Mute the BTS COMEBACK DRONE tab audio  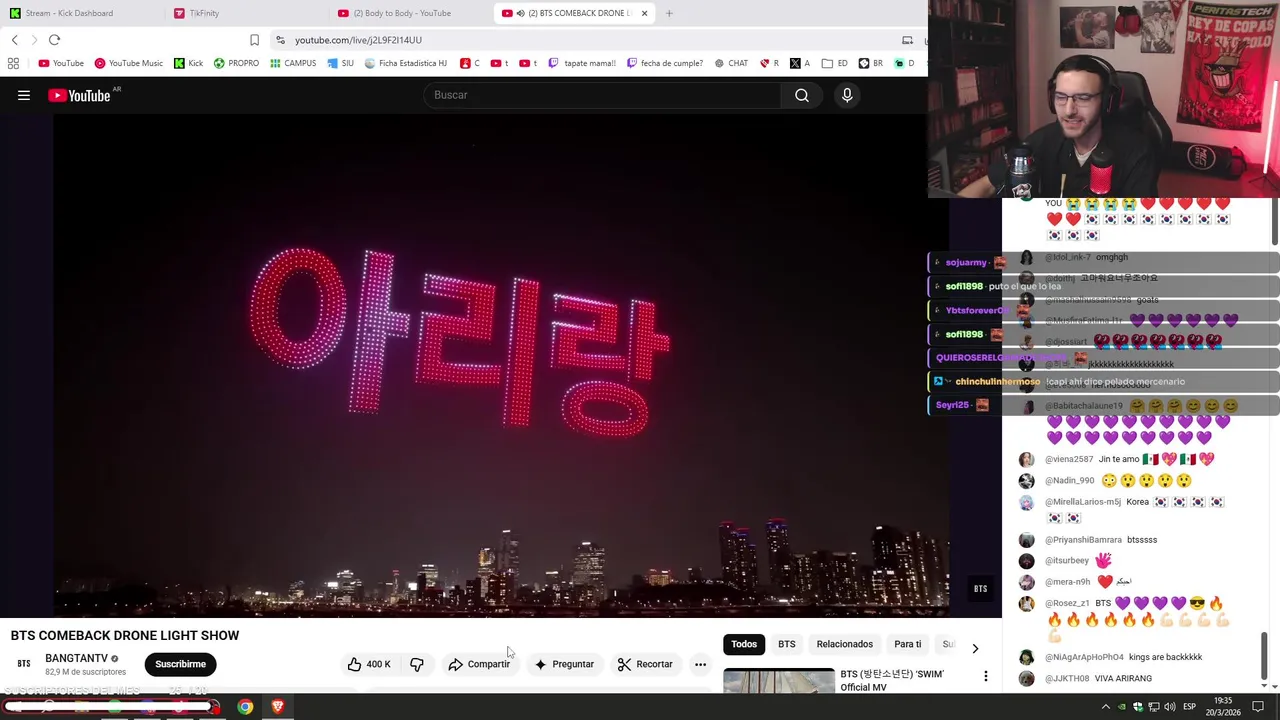click(x=520, y=13)
